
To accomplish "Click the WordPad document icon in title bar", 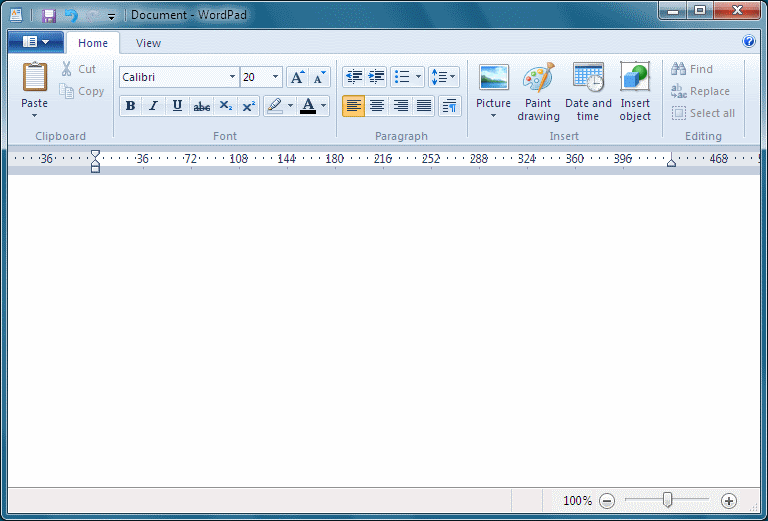I will [16, 15].
